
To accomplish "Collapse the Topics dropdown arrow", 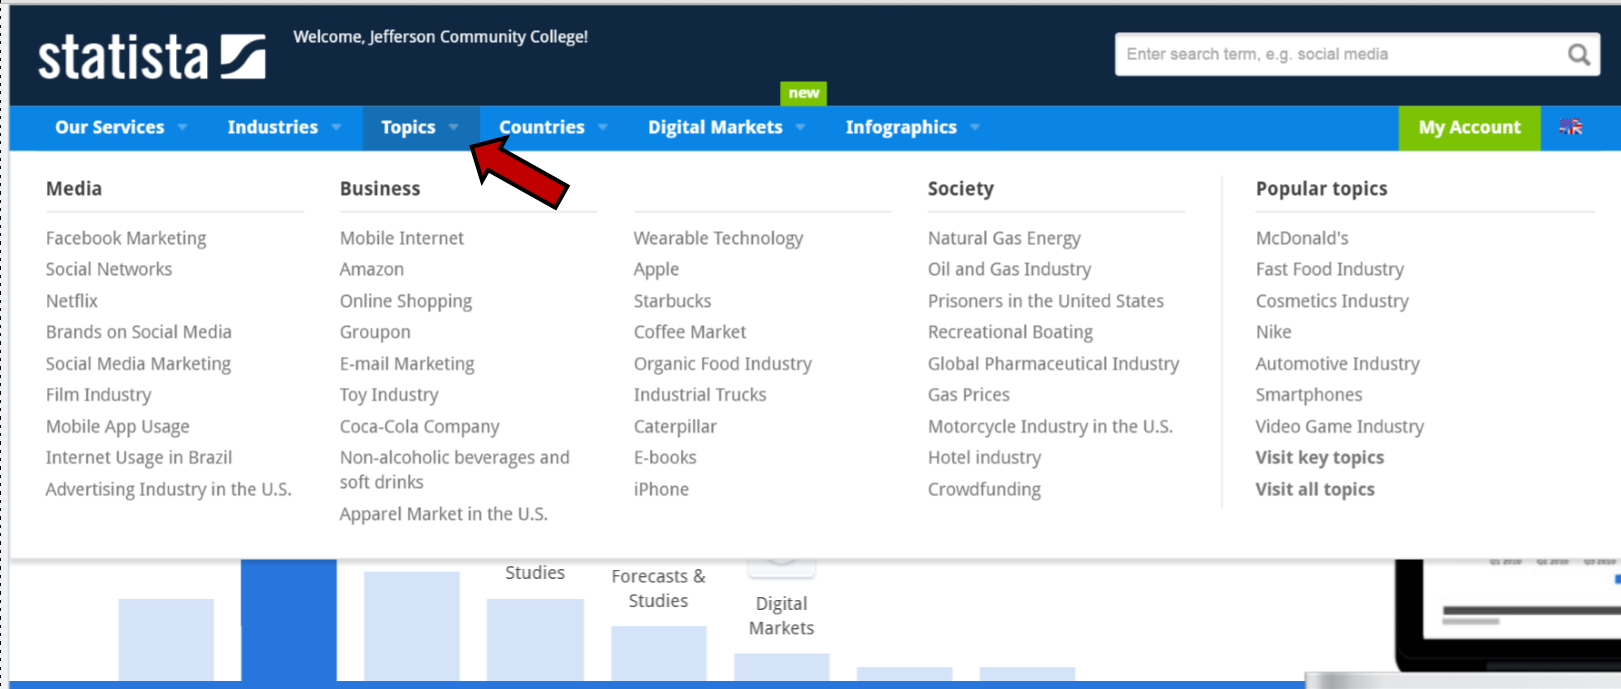I will 454,127.
